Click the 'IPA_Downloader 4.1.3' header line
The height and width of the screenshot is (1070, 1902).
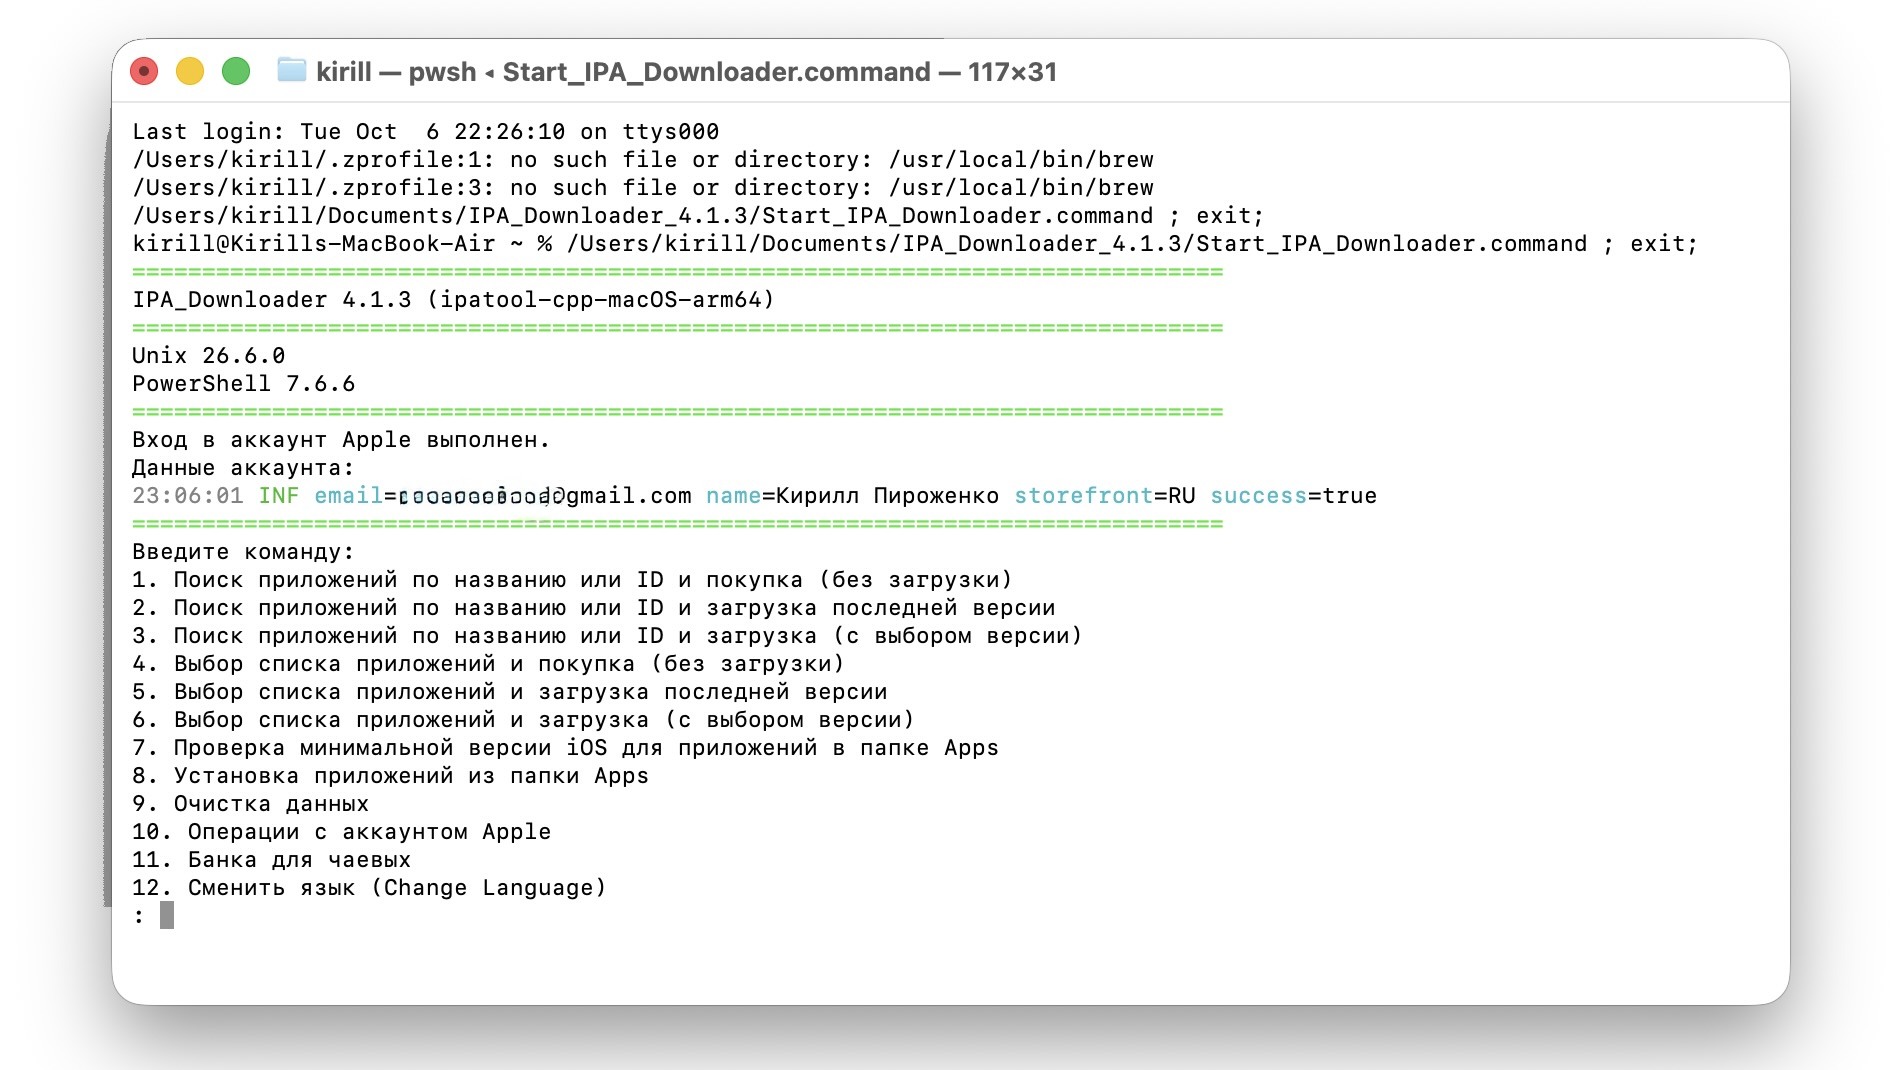(x=453, y=300)
